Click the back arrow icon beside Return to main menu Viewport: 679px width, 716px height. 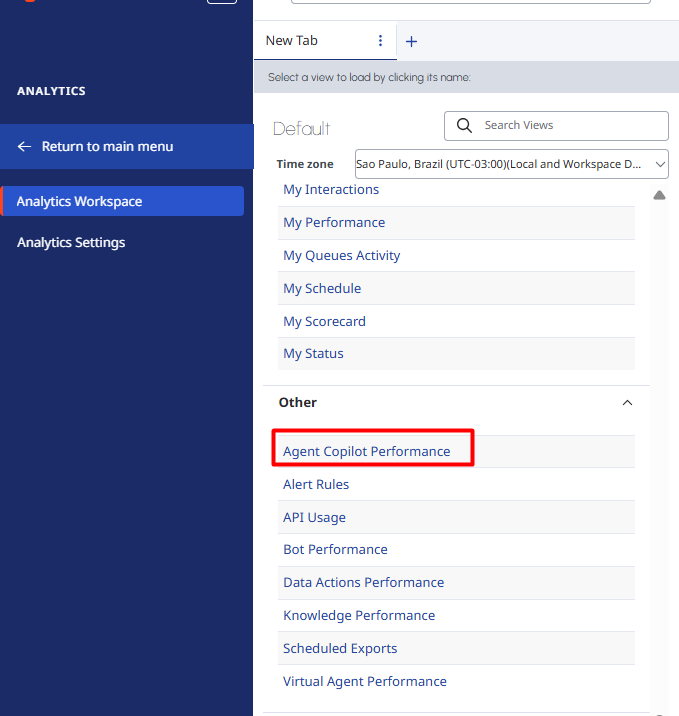[x=24, y=147]
